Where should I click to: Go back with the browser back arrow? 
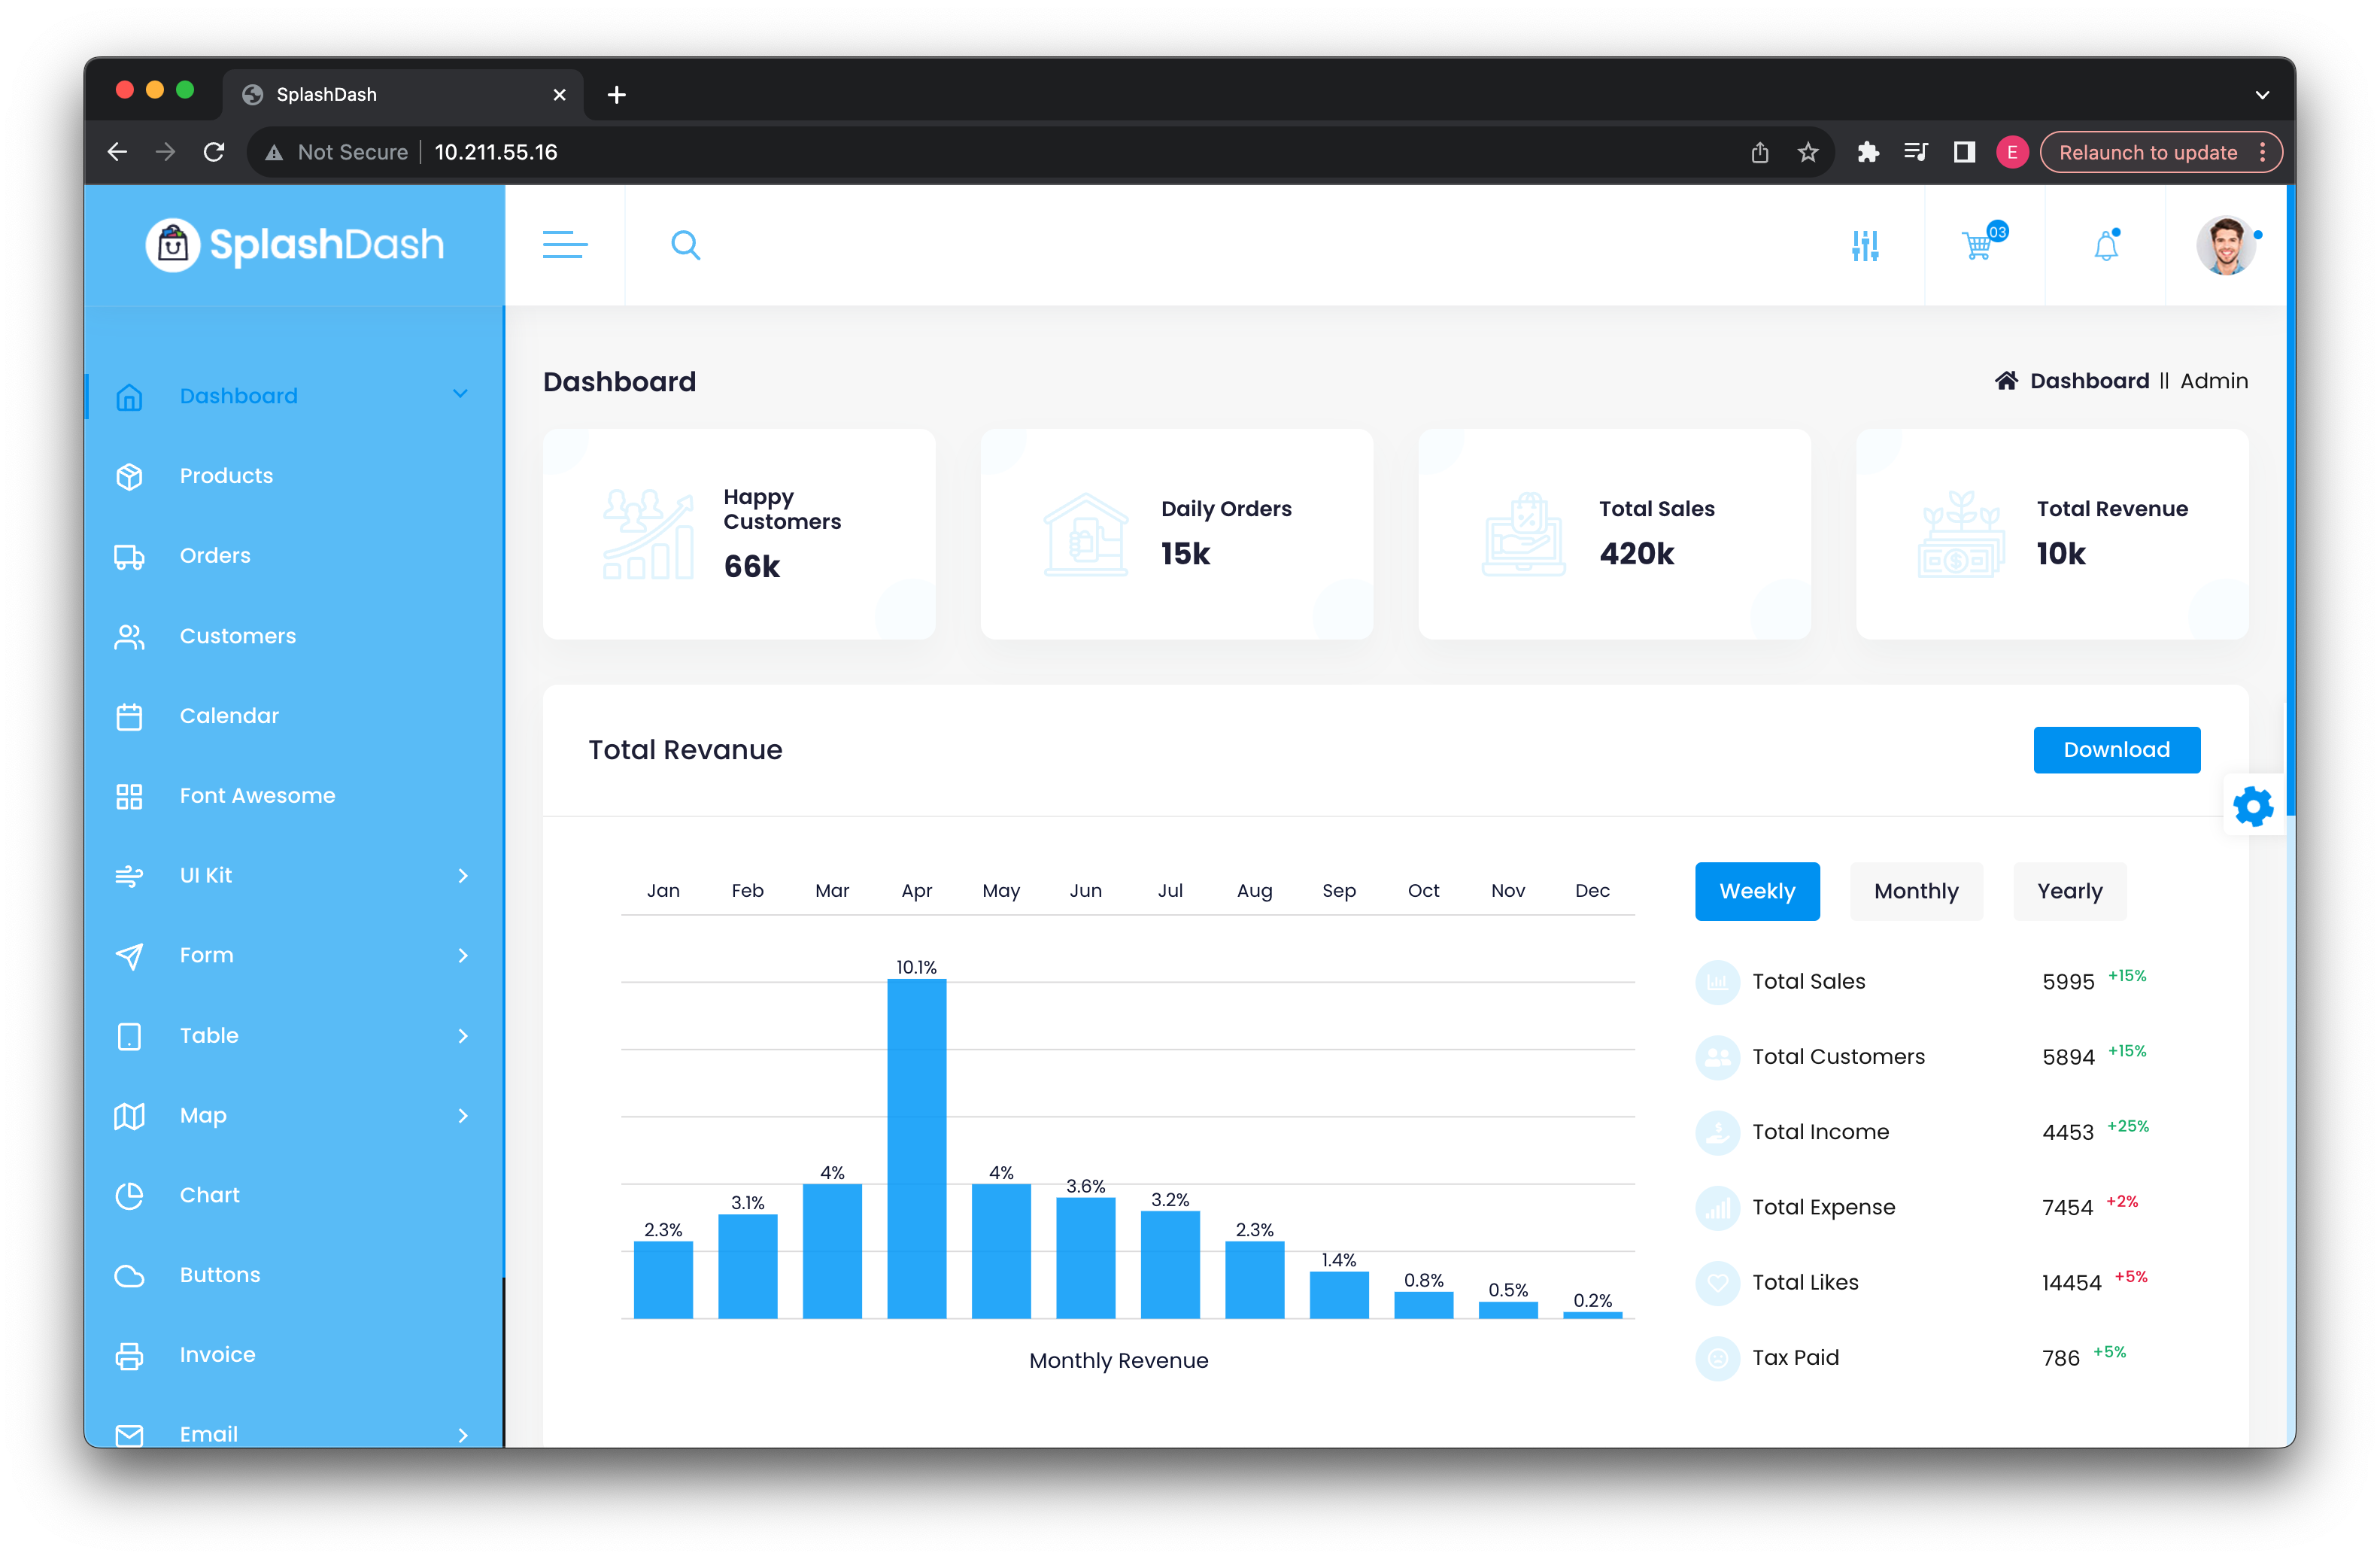117,152
